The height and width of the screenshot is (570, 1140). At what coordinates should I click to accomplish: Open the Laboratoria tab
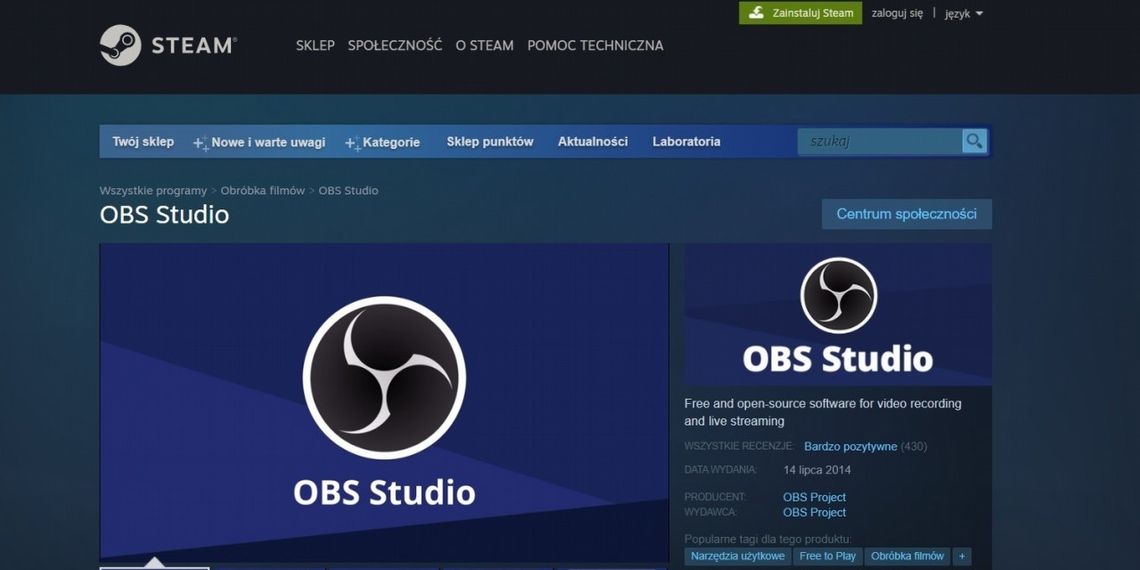(x=686, y=142)
